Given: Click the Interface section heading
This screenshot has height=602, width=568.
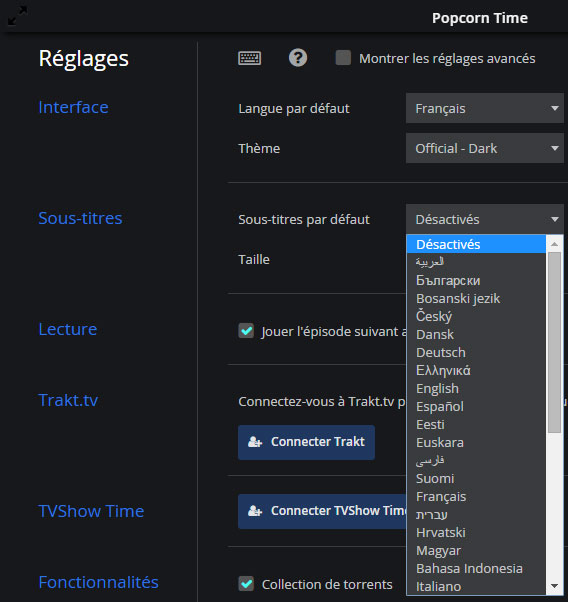Looking at the screenshot, I should 73,107.
